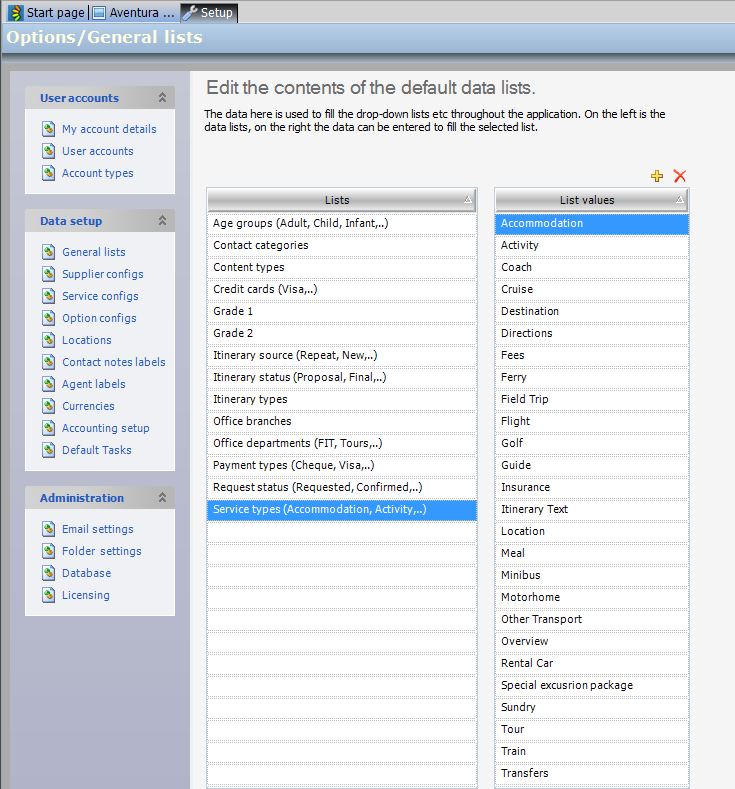Click the icon next to Email settings

pyautogui.click(x=48, y=529)
